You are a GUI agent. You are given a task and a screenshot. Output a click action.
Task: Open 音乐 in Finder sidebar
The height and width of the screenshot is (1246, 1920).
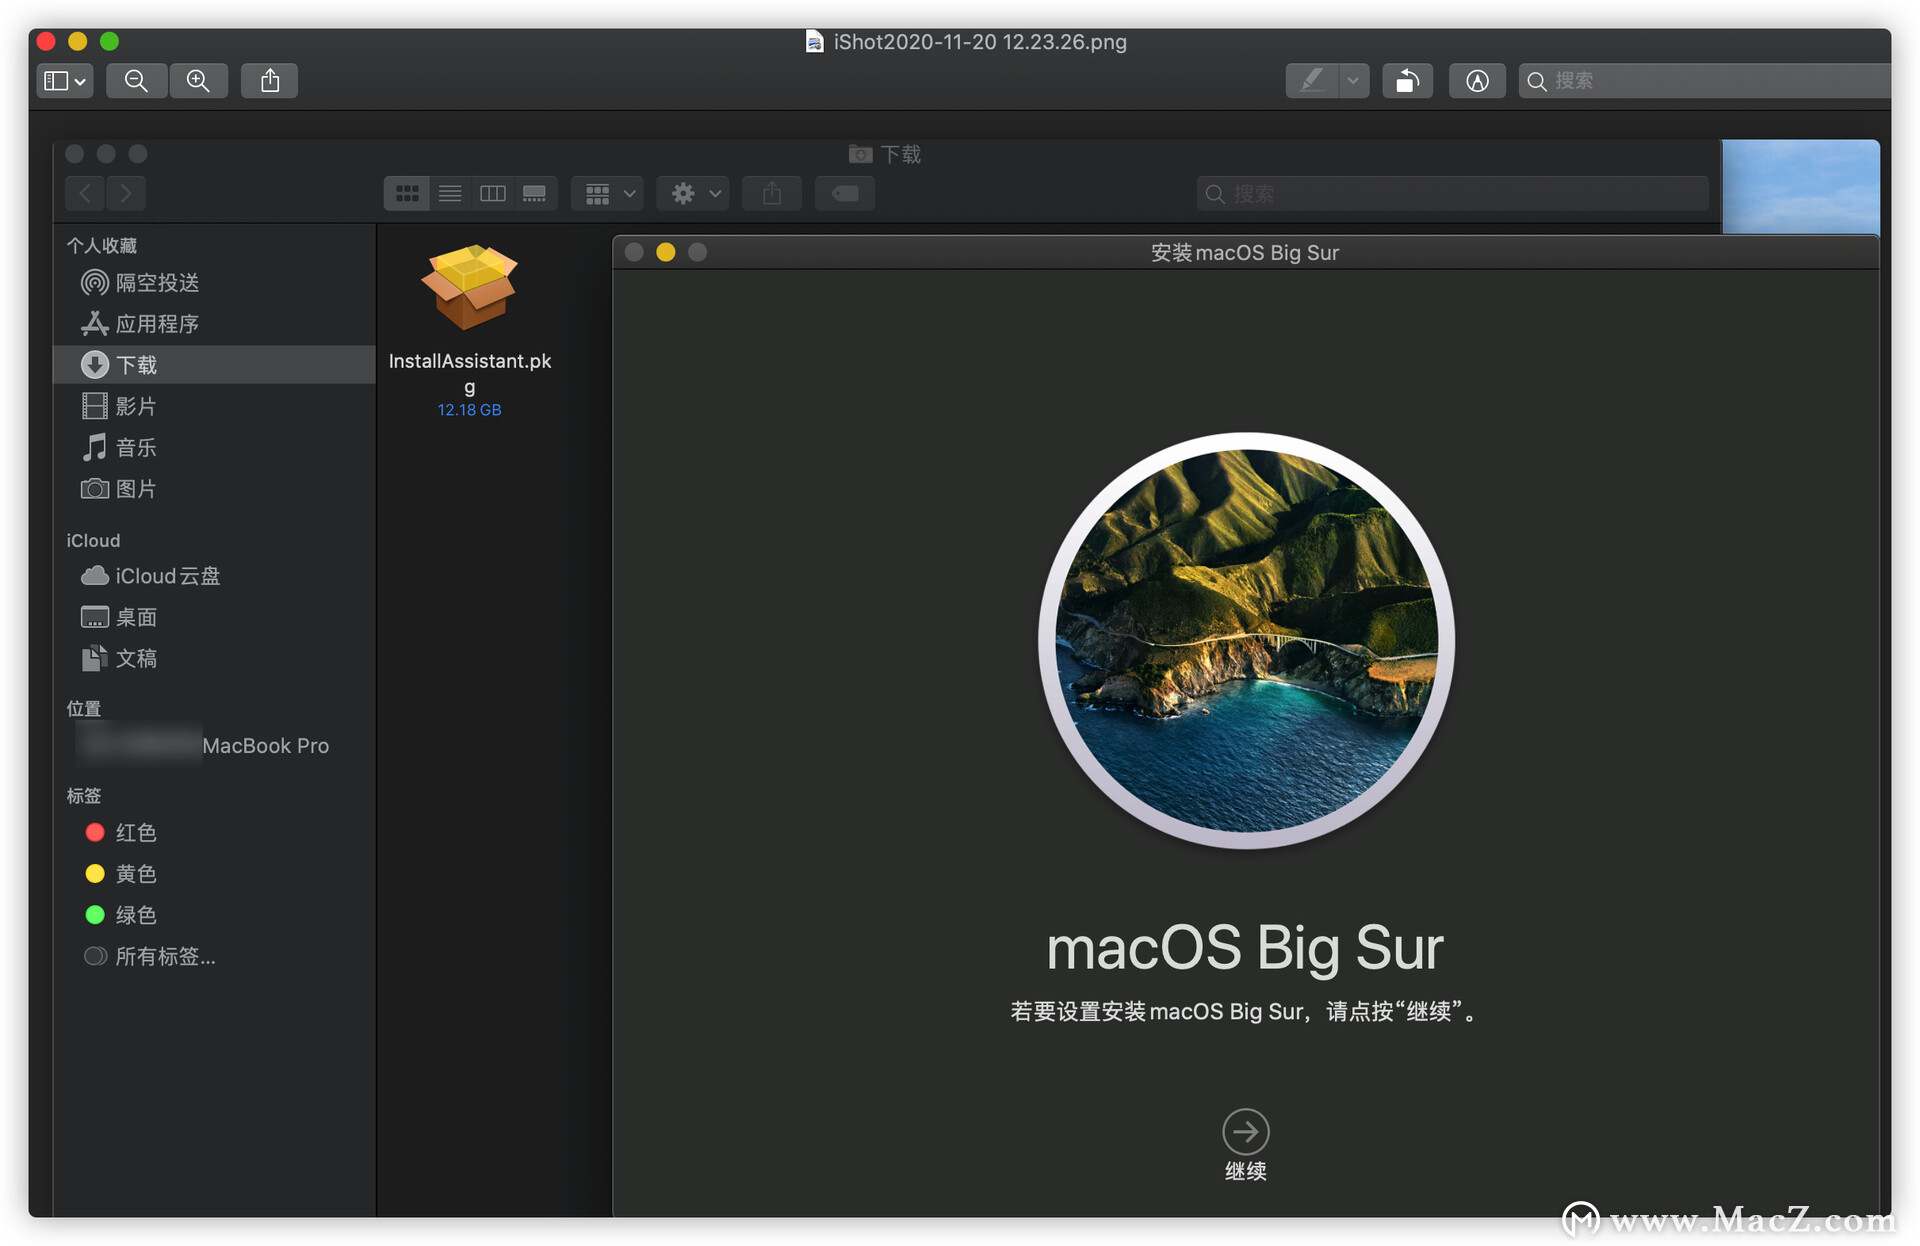click(x=214, y=447)
